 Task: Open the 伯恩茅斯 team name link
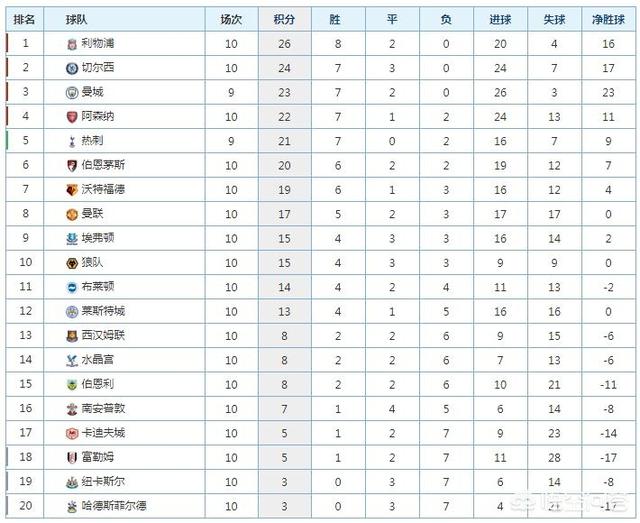(x=103, y=165)
